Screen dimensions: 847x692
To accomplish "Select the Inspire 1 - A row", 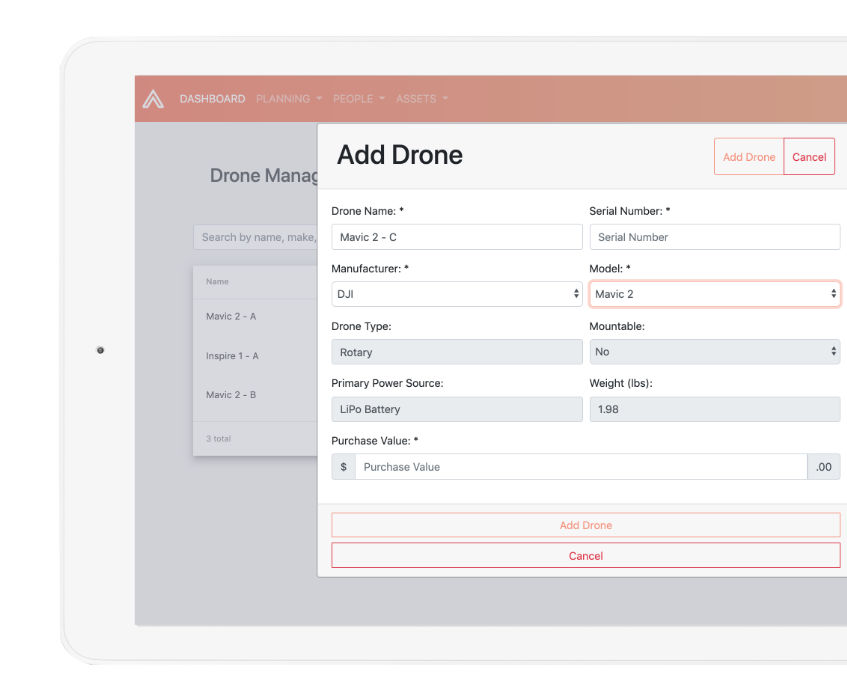I will pos(255,356).
